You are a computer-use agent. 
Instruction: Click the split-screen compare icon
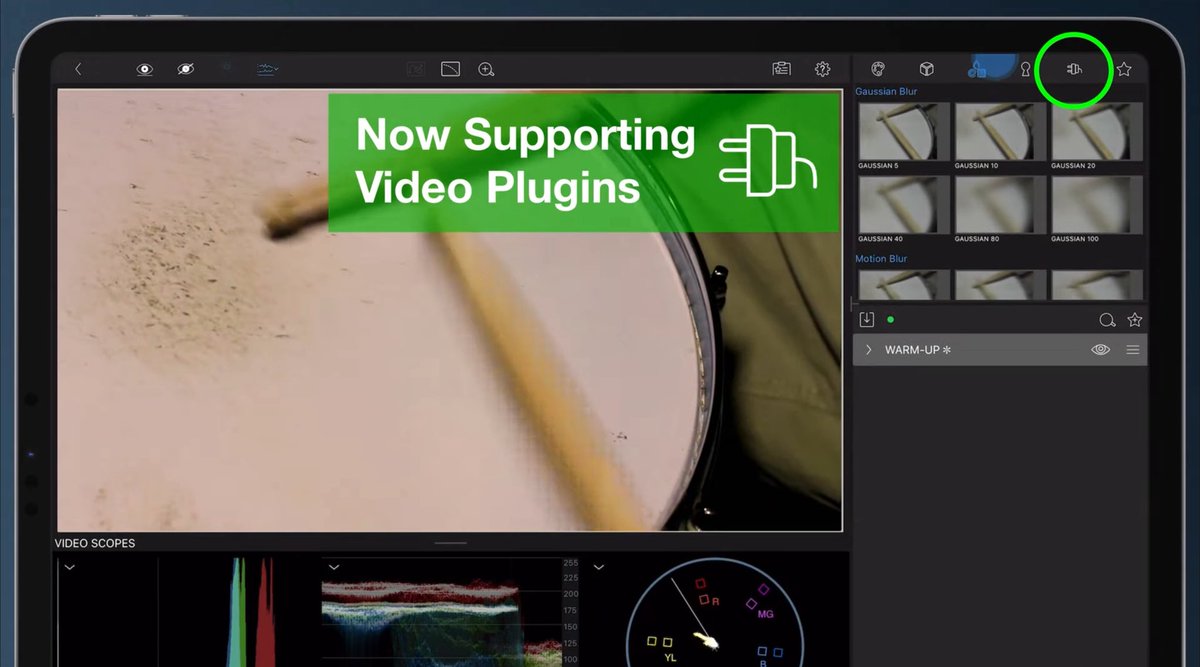click(450, 69)
